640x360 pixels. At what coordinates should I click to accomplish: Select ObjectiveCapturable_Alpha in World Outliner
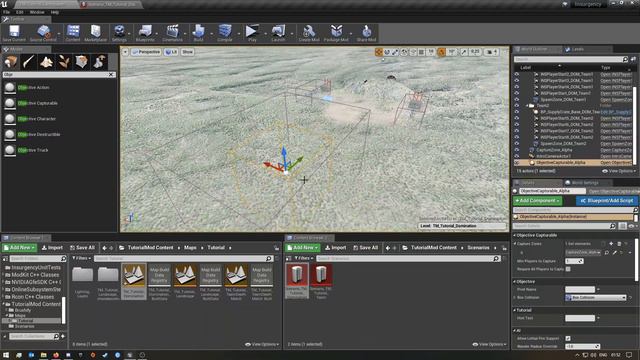[x=573, y=162]
